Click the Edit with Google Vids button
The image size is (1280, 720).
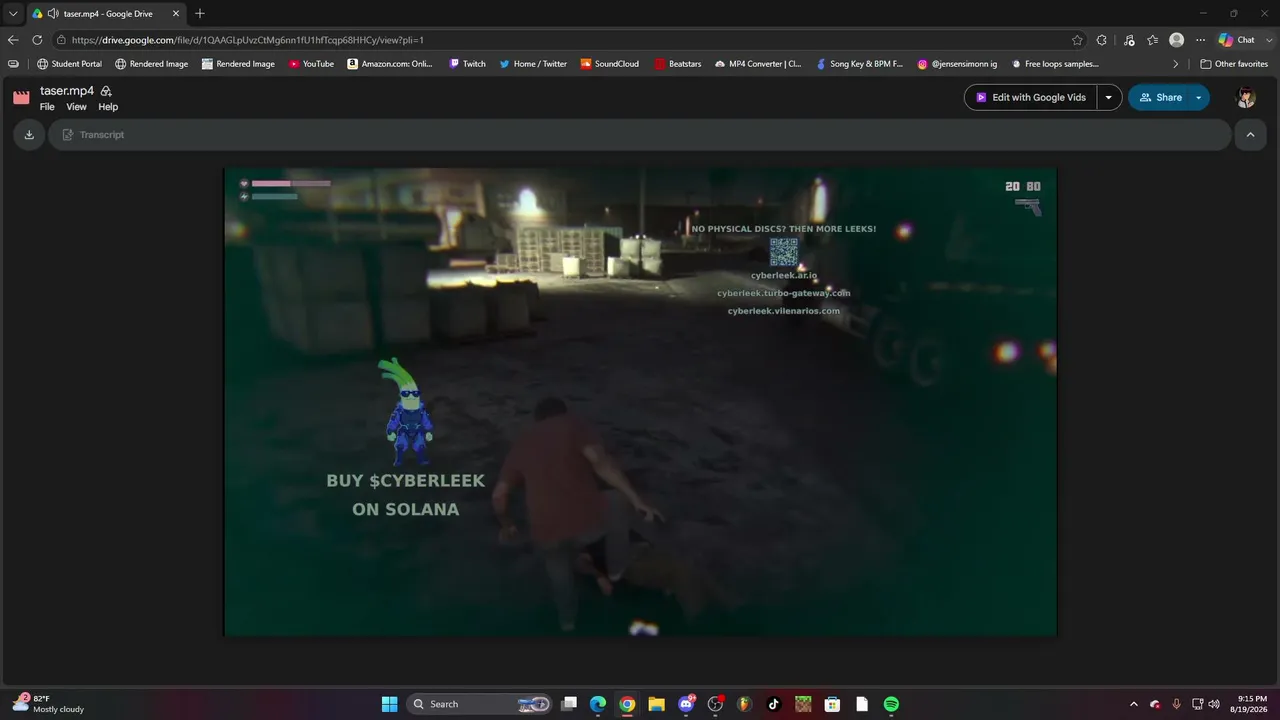tap(1031, 97)
